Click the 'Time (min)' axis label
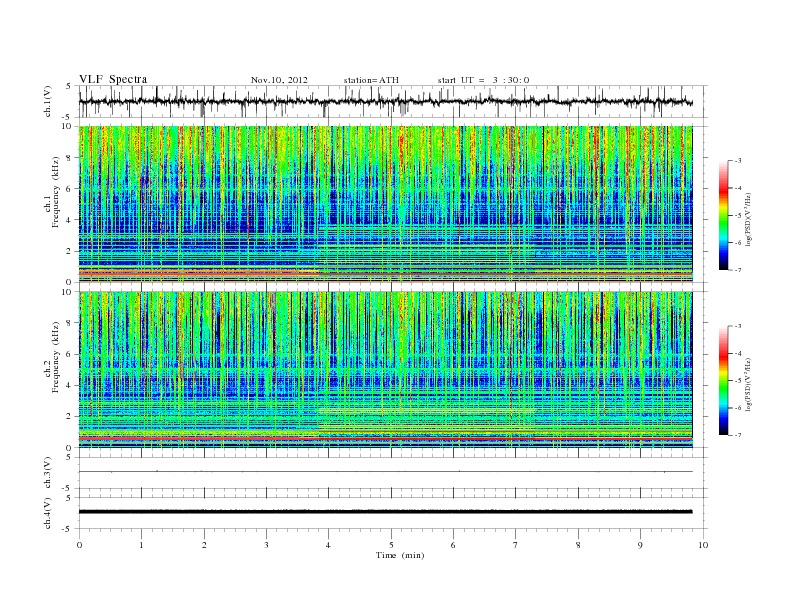Image resolution: width=792 pixels, height=612 pixels. coord(400,555)
